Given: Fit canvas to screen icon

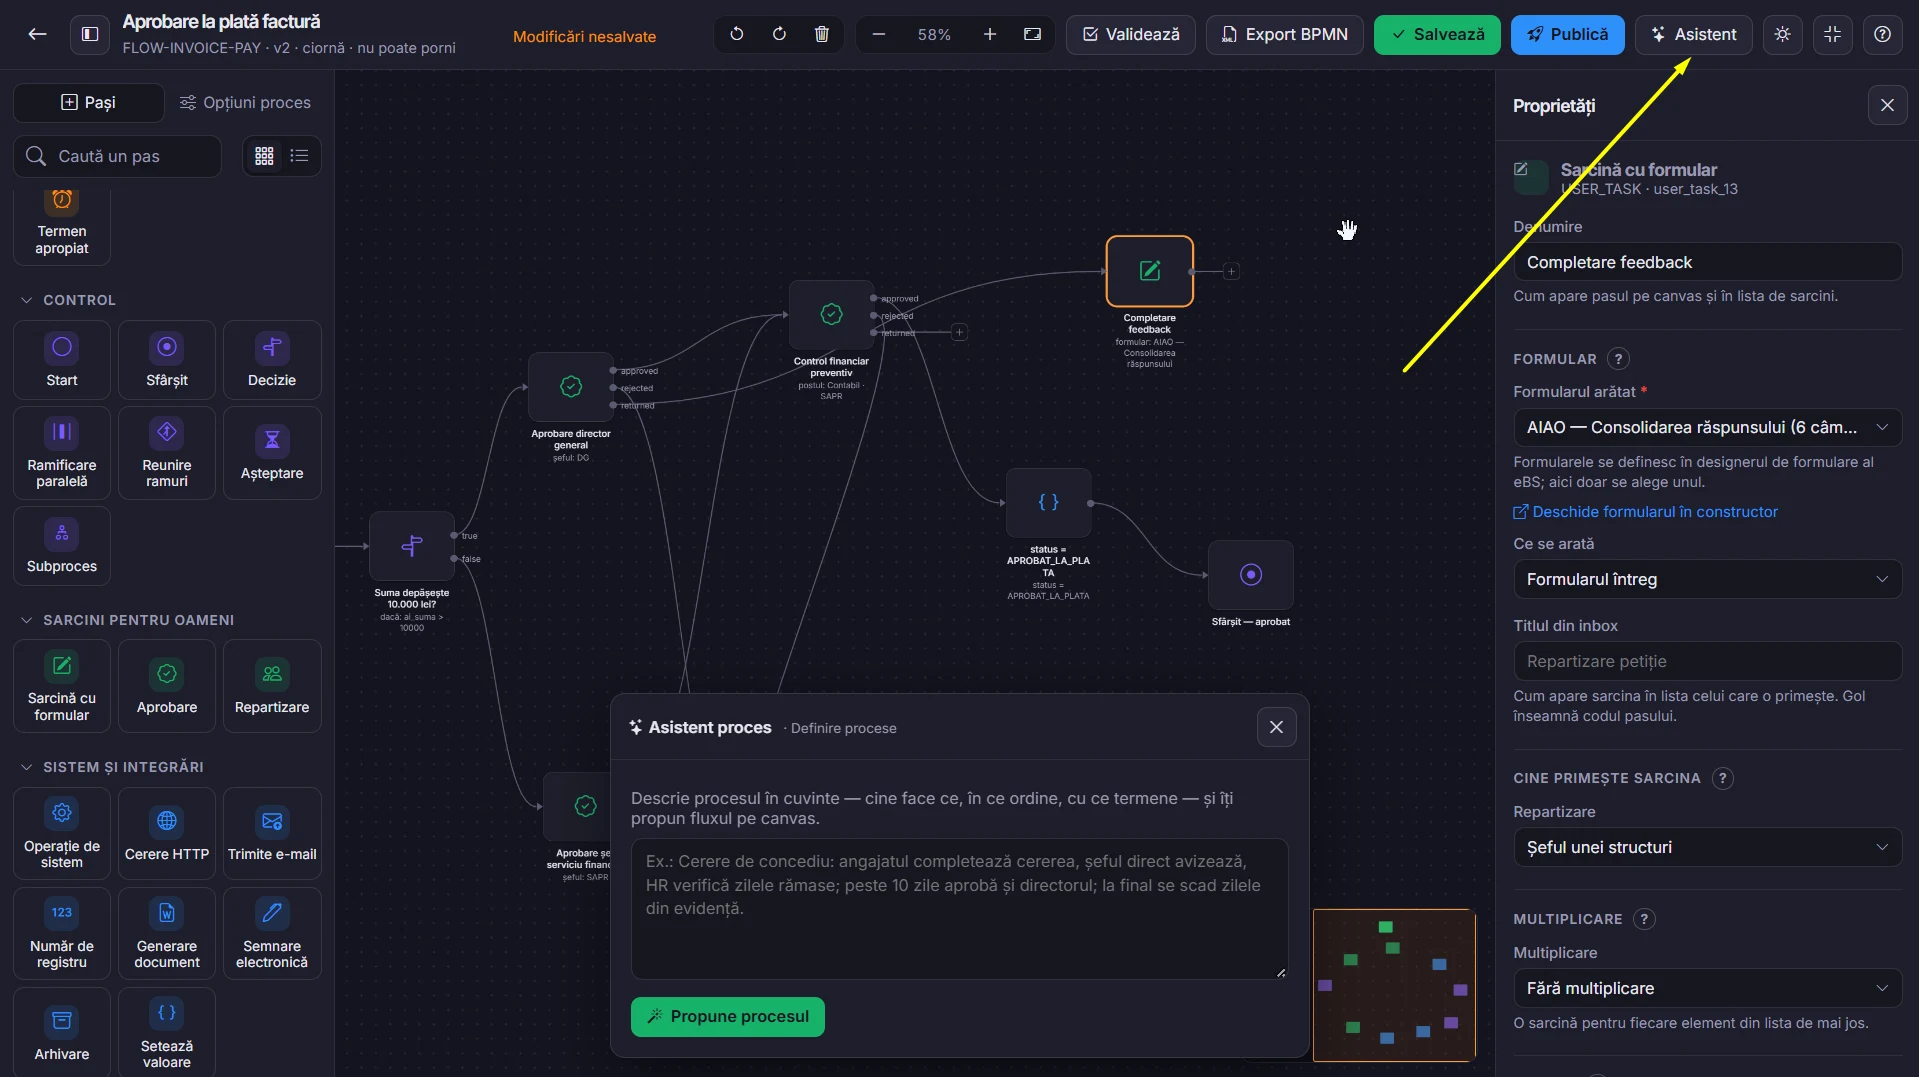Looking at the screenshot, I should (x=1033, y=34).
